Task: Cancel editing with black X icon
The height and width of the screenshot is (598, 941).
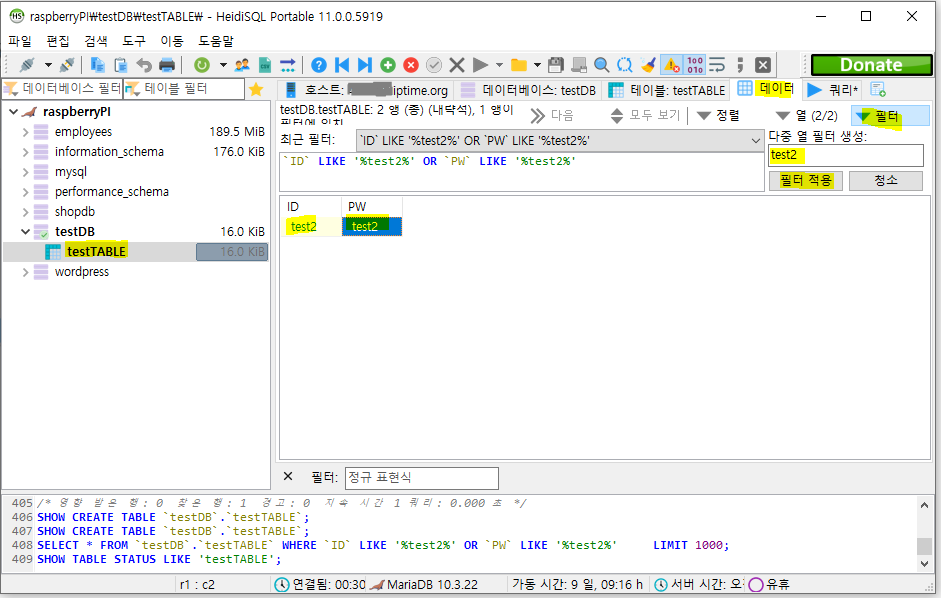Action: [457, 65]
